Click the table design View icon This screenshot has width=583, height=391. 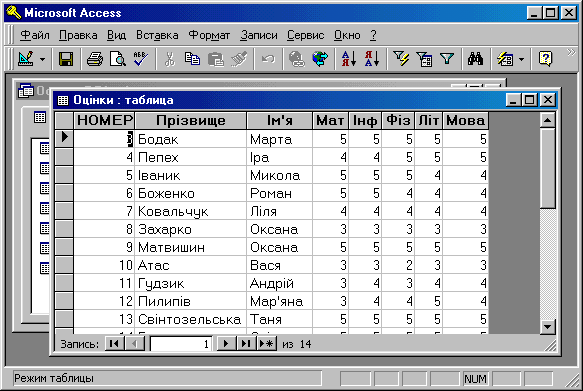[x=26, y=59]
